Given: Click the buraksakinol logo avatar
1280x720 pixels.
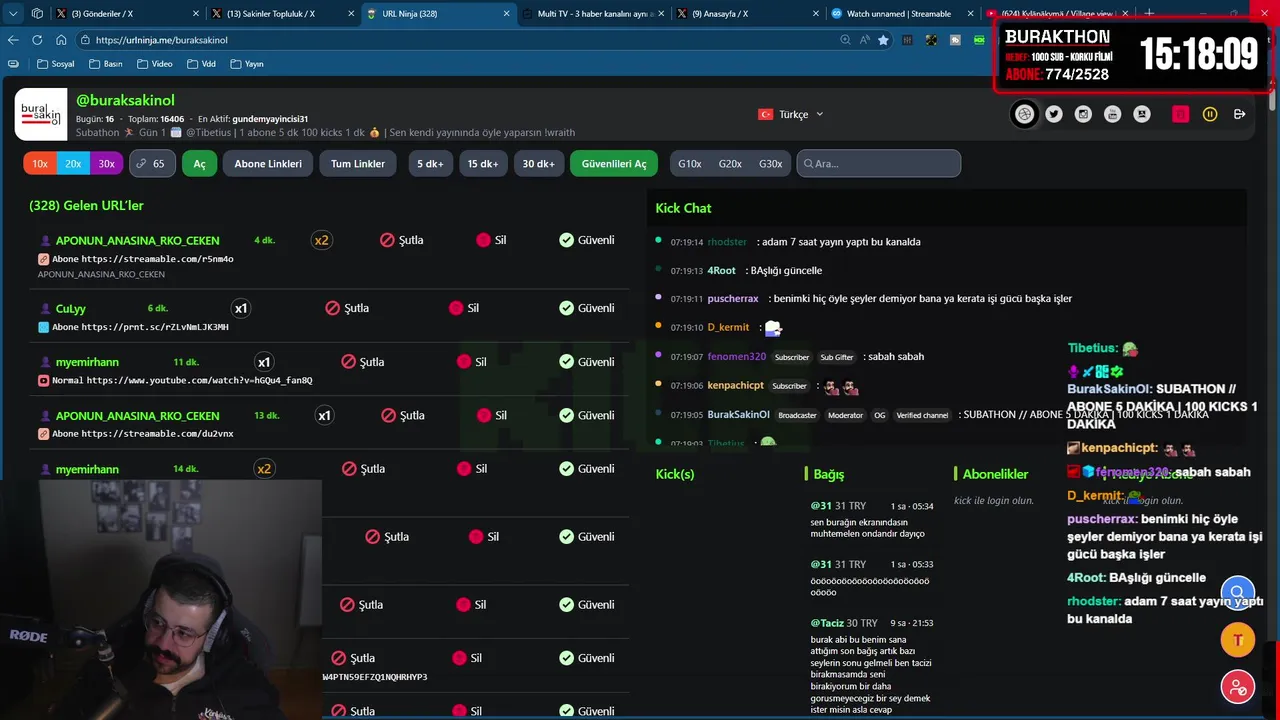Looking at the screenshot, I should point(41,114).
